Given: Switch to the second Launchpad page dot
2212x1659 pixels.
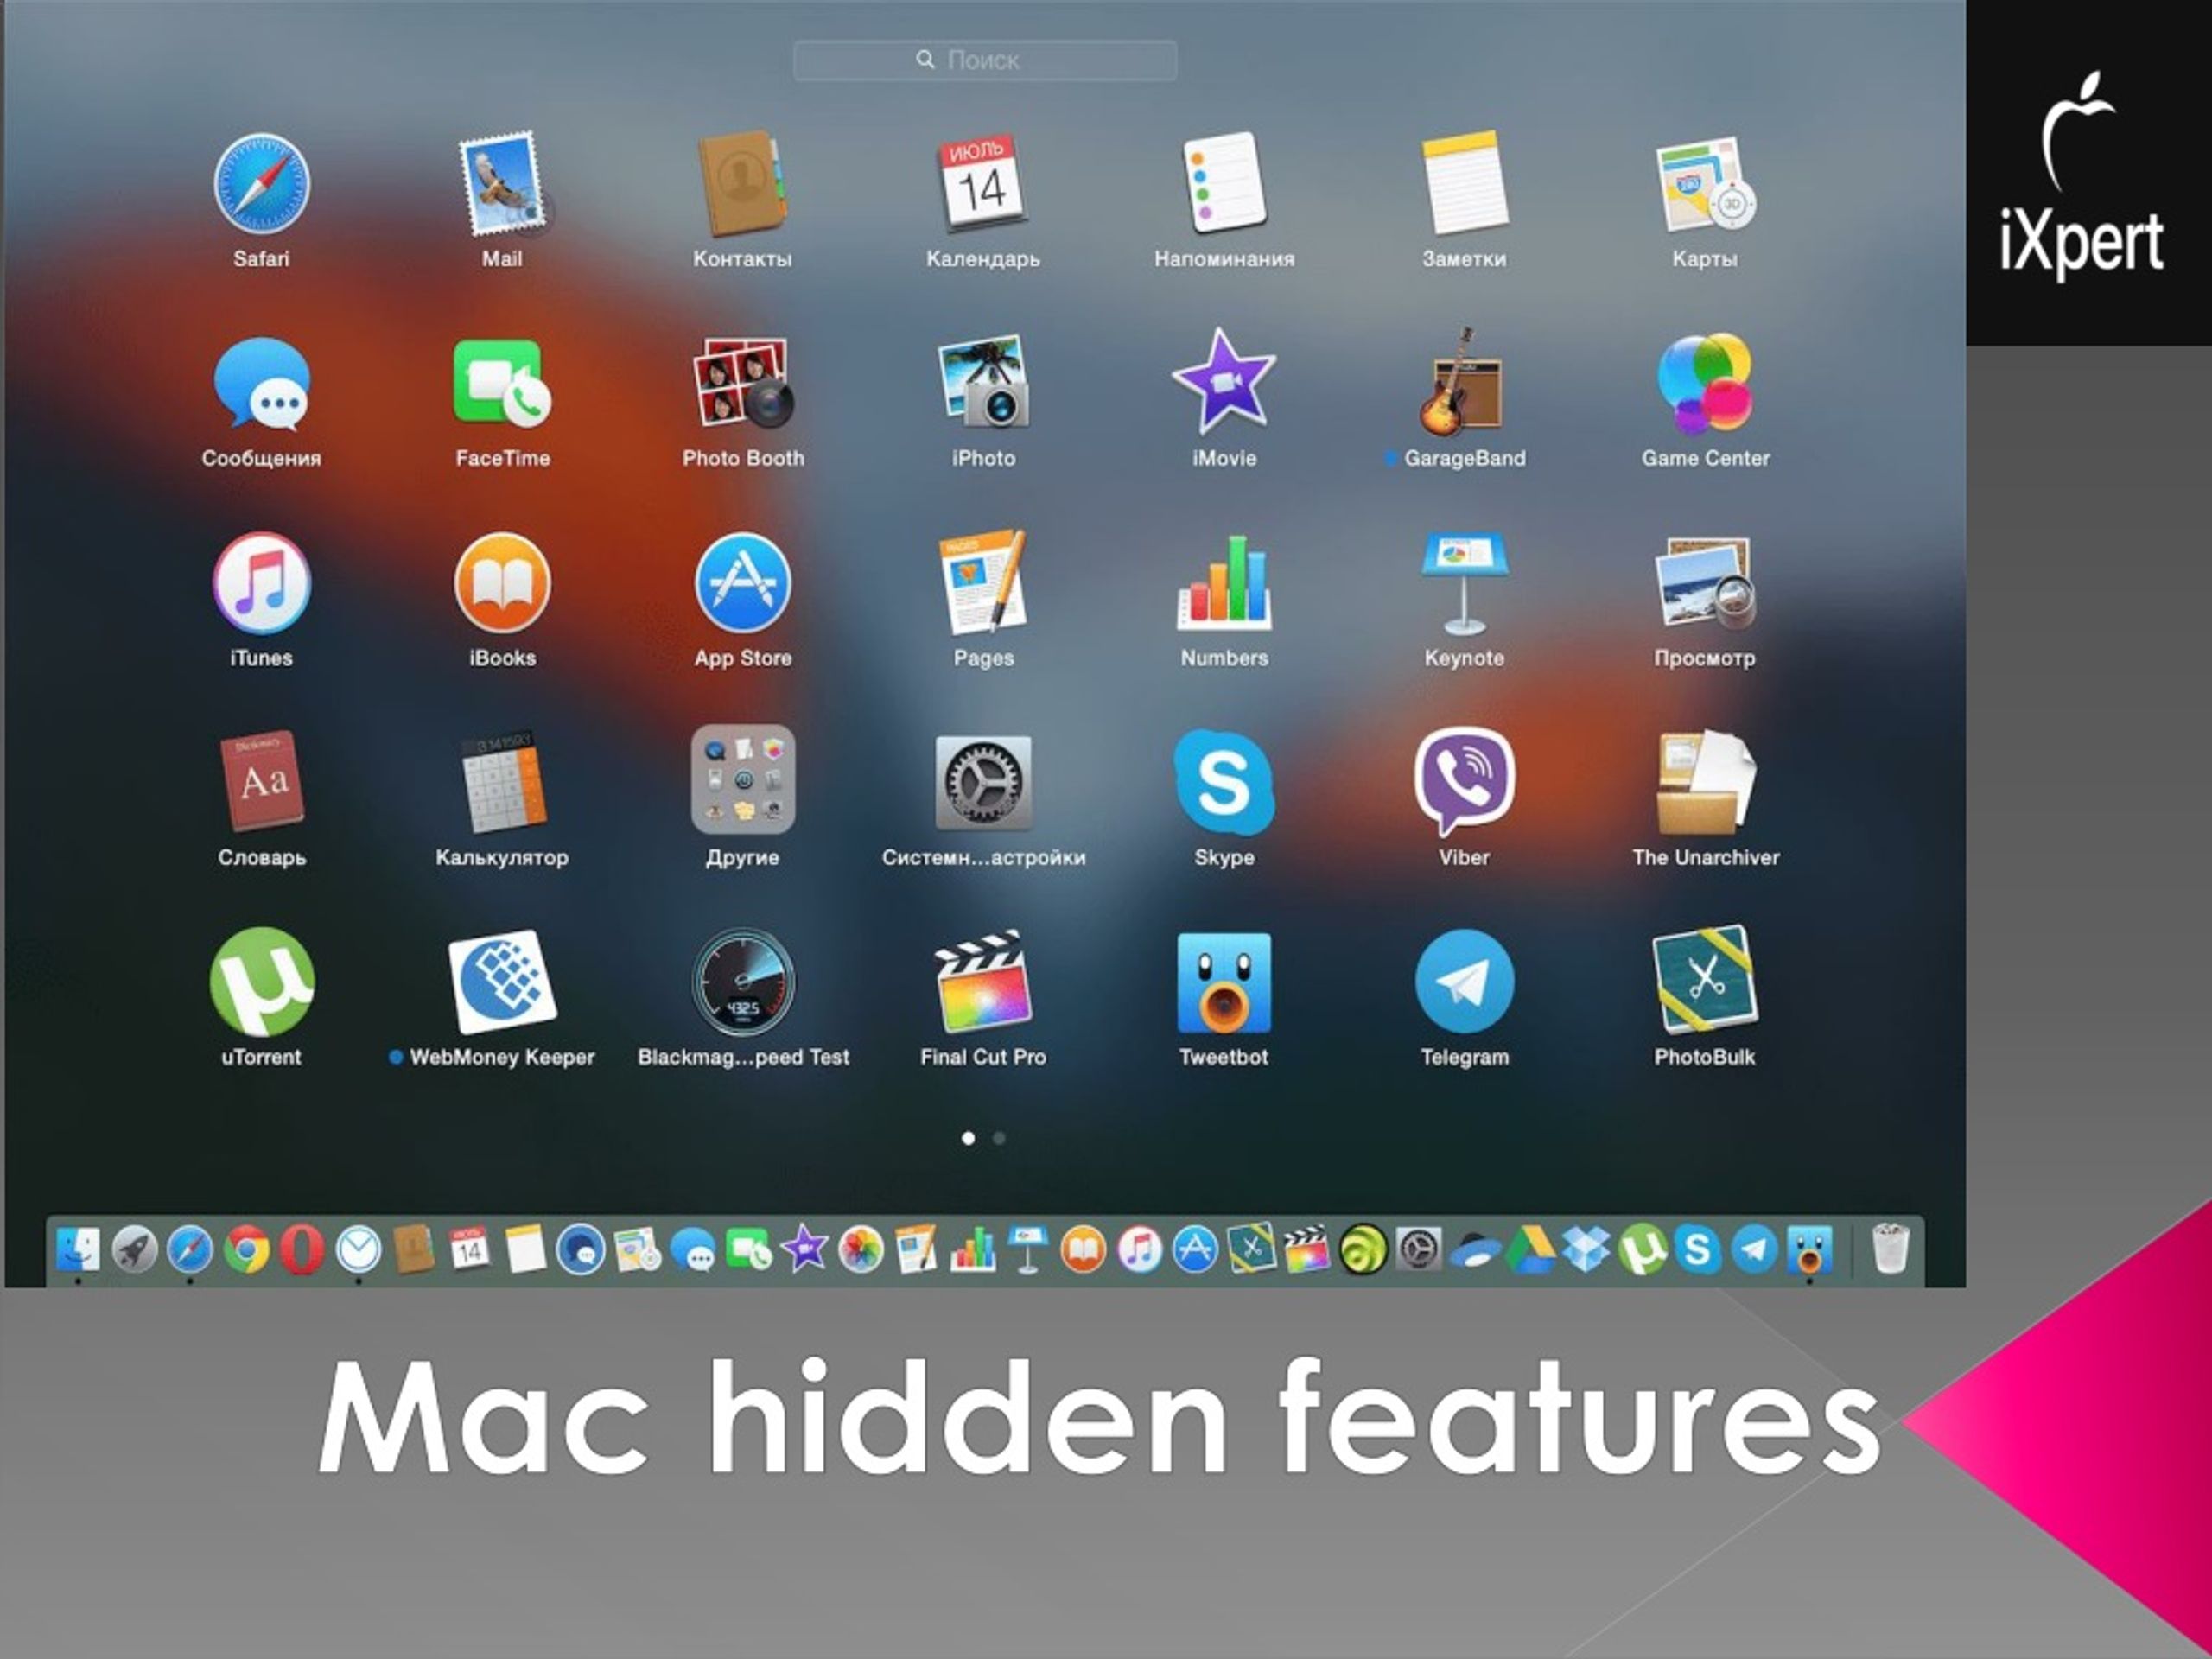Looking at the screenshot, I should 999,1138.
